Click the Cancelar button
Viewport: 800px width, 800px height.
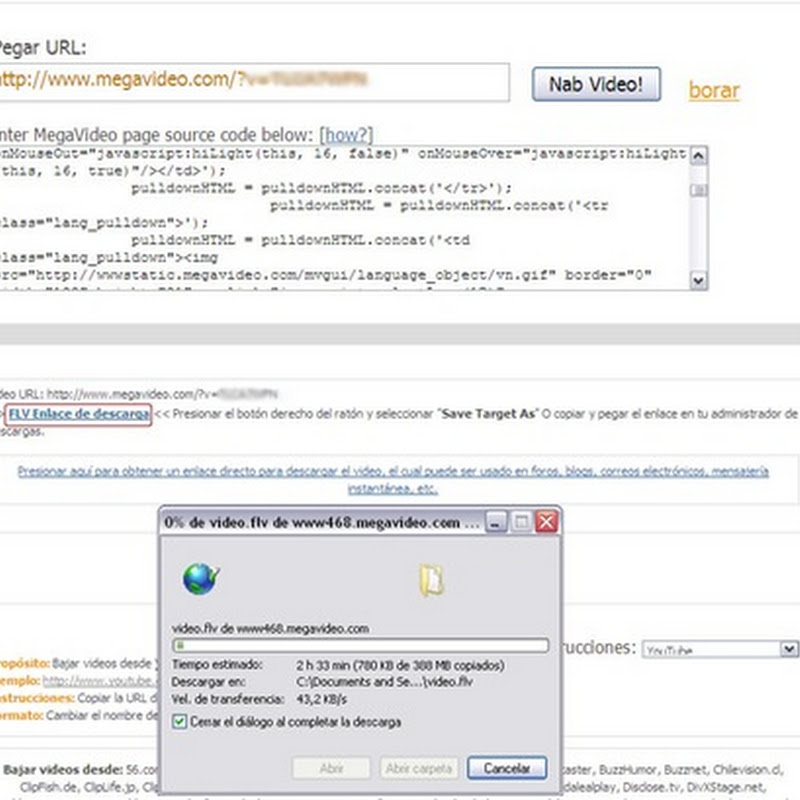pos(507,768)
